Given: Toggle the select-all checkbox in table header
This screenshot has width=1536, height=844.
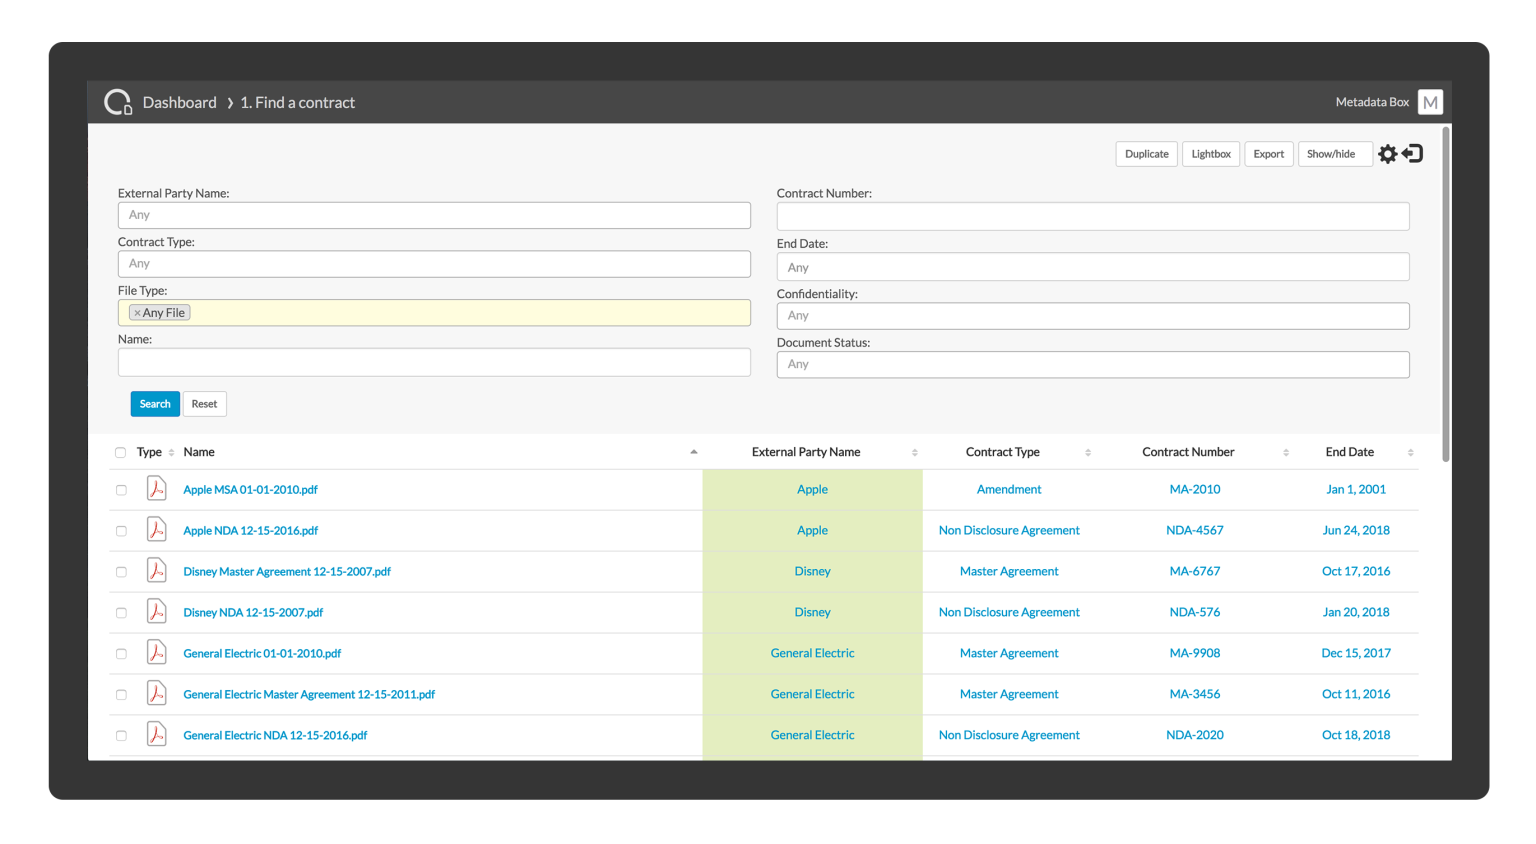Looking at the screenshot, I should (121, 452).
